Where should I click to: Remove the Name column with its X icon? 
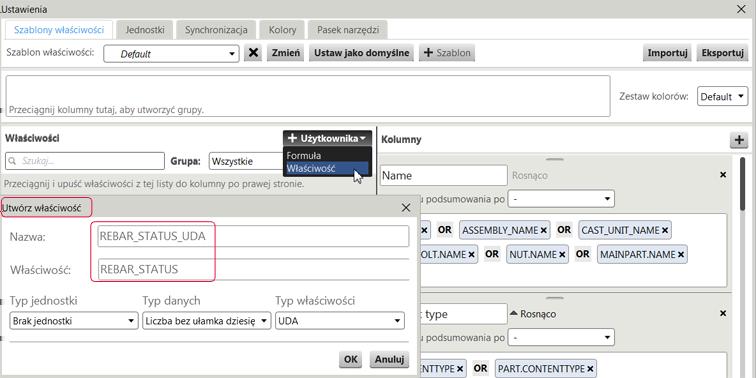coord(723,175)
